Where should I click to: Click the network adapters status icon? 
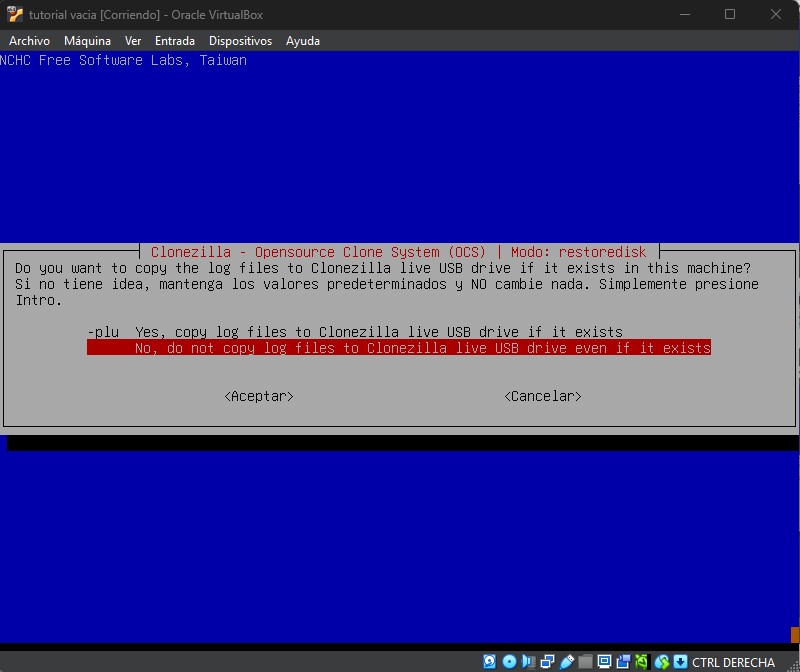(x=547, y=662)
